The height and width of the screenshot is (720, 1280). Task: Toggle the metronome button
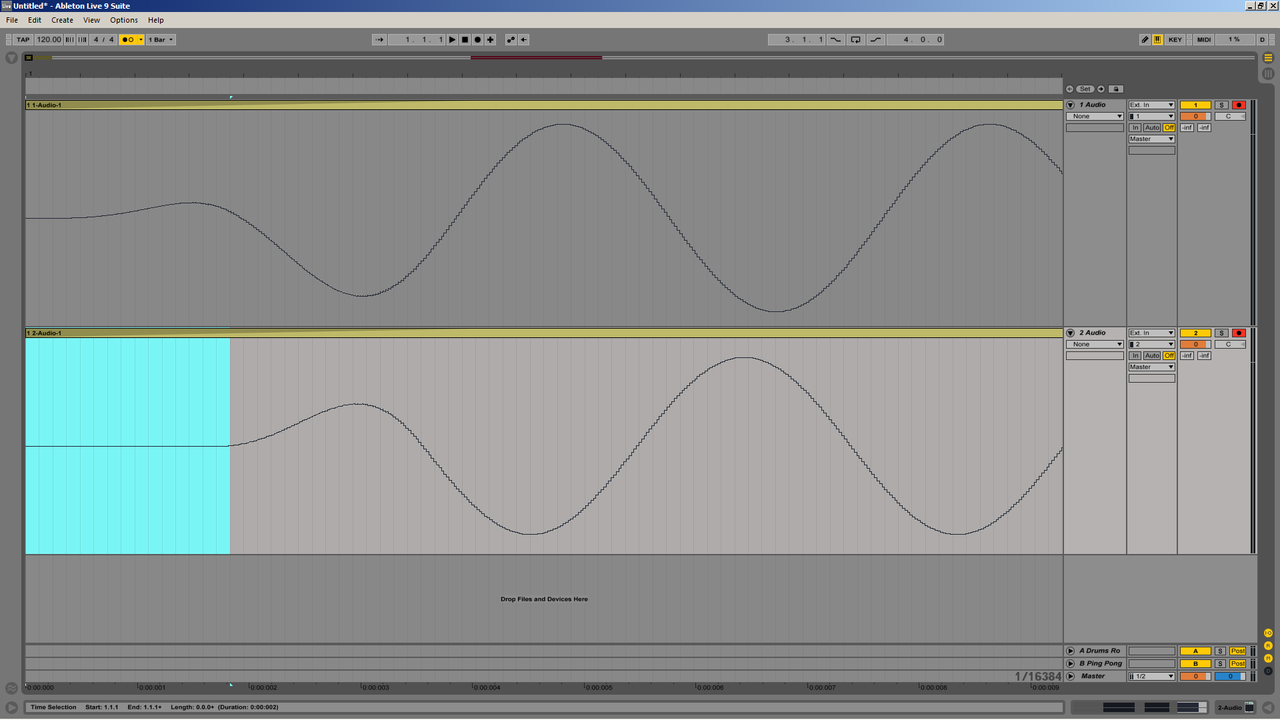(x=132, y=40)
